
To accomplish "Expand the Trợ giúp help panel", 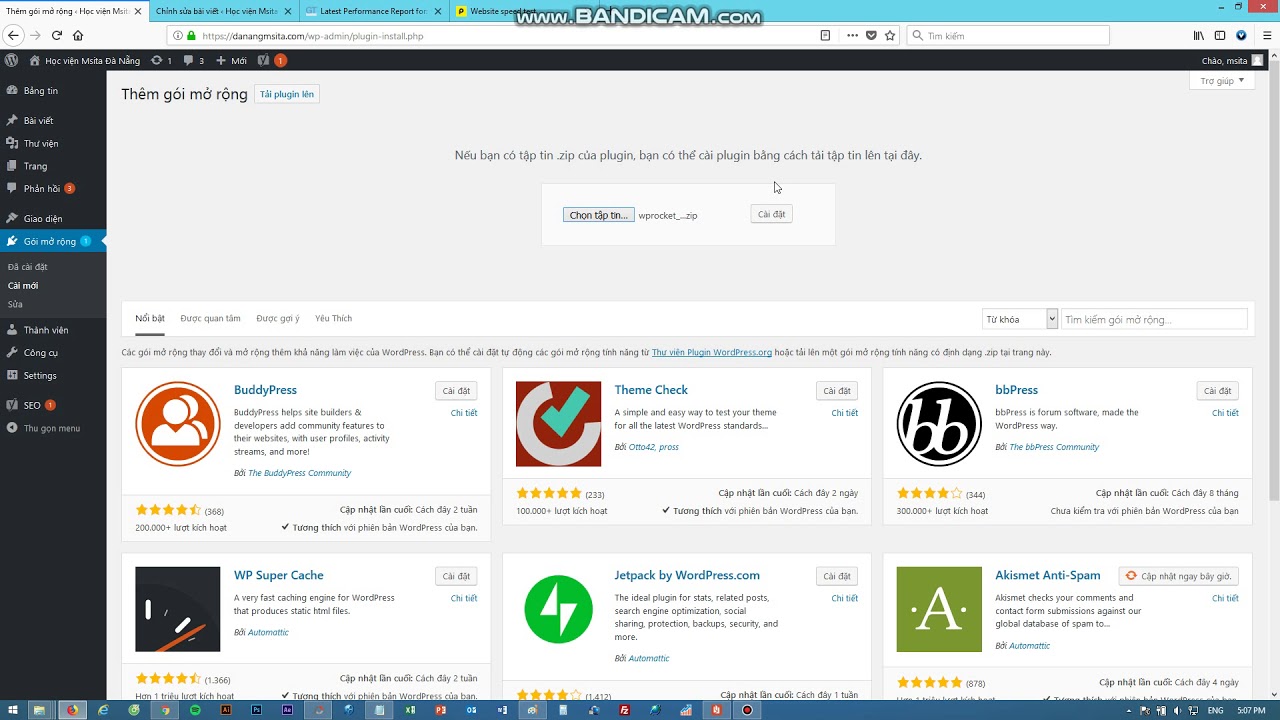I will click(1222, 81).
